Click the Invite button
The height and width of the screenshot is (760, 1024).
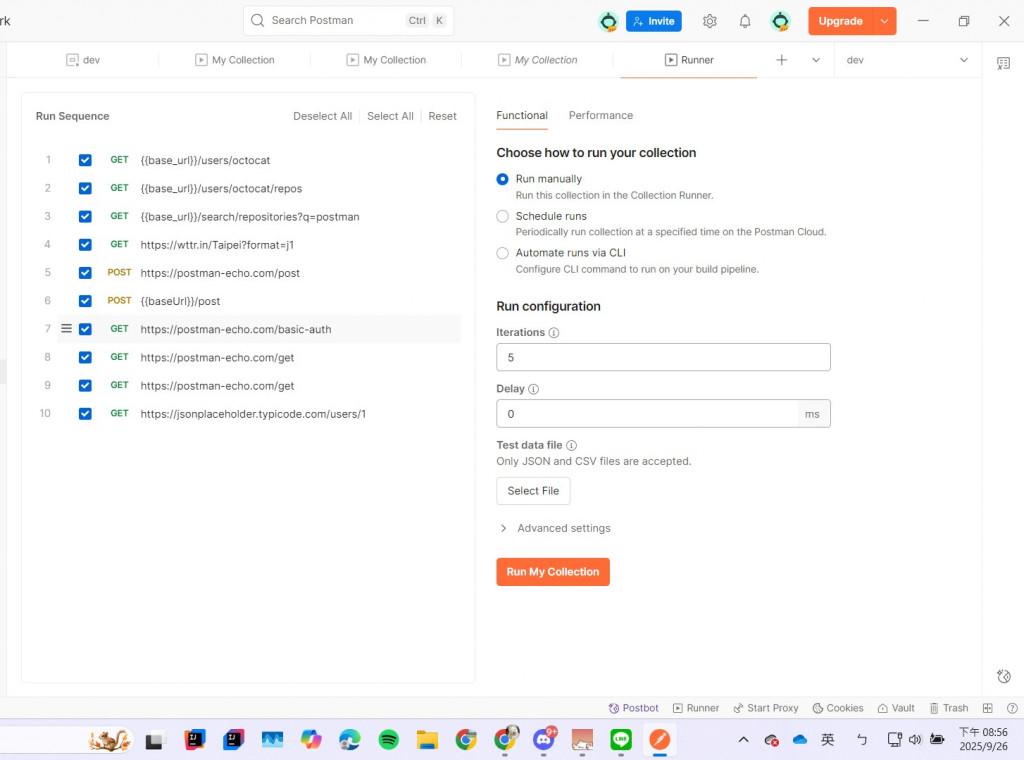click(x=654, y=21)
